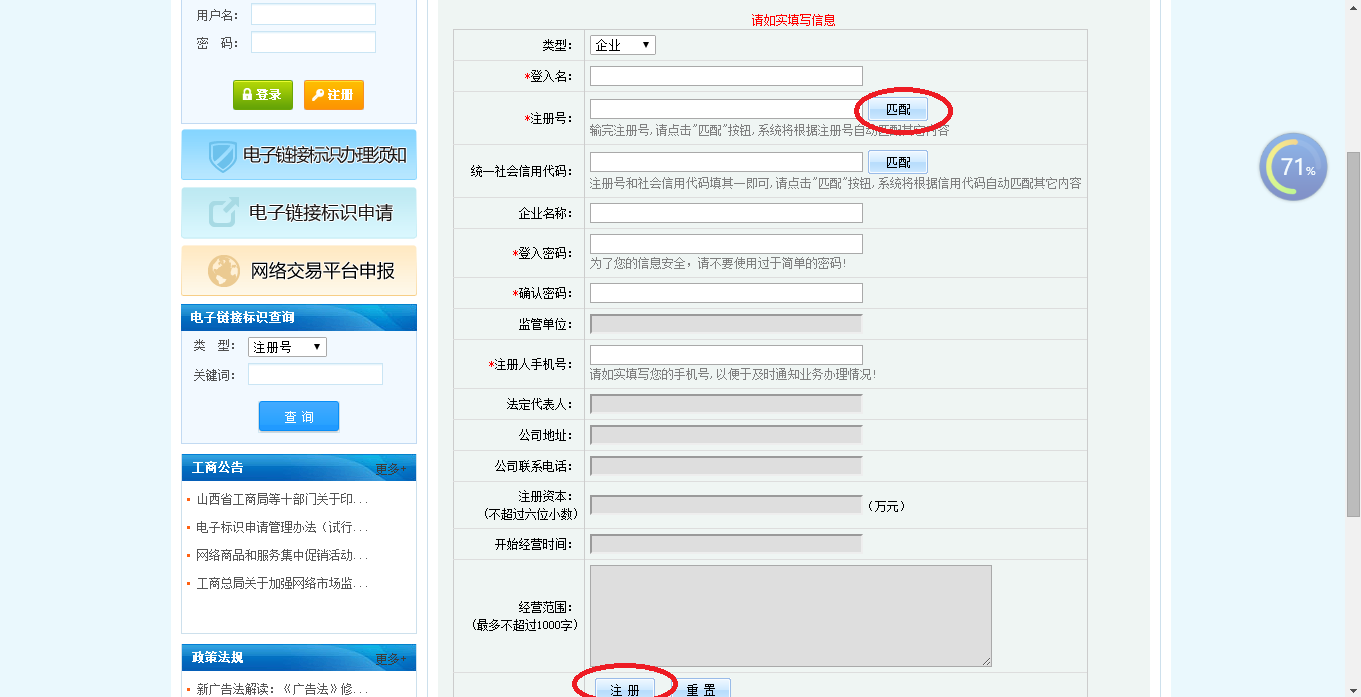
Task: Click 匹配 button next to 注册号 field
Action: [x=897, y=109]
